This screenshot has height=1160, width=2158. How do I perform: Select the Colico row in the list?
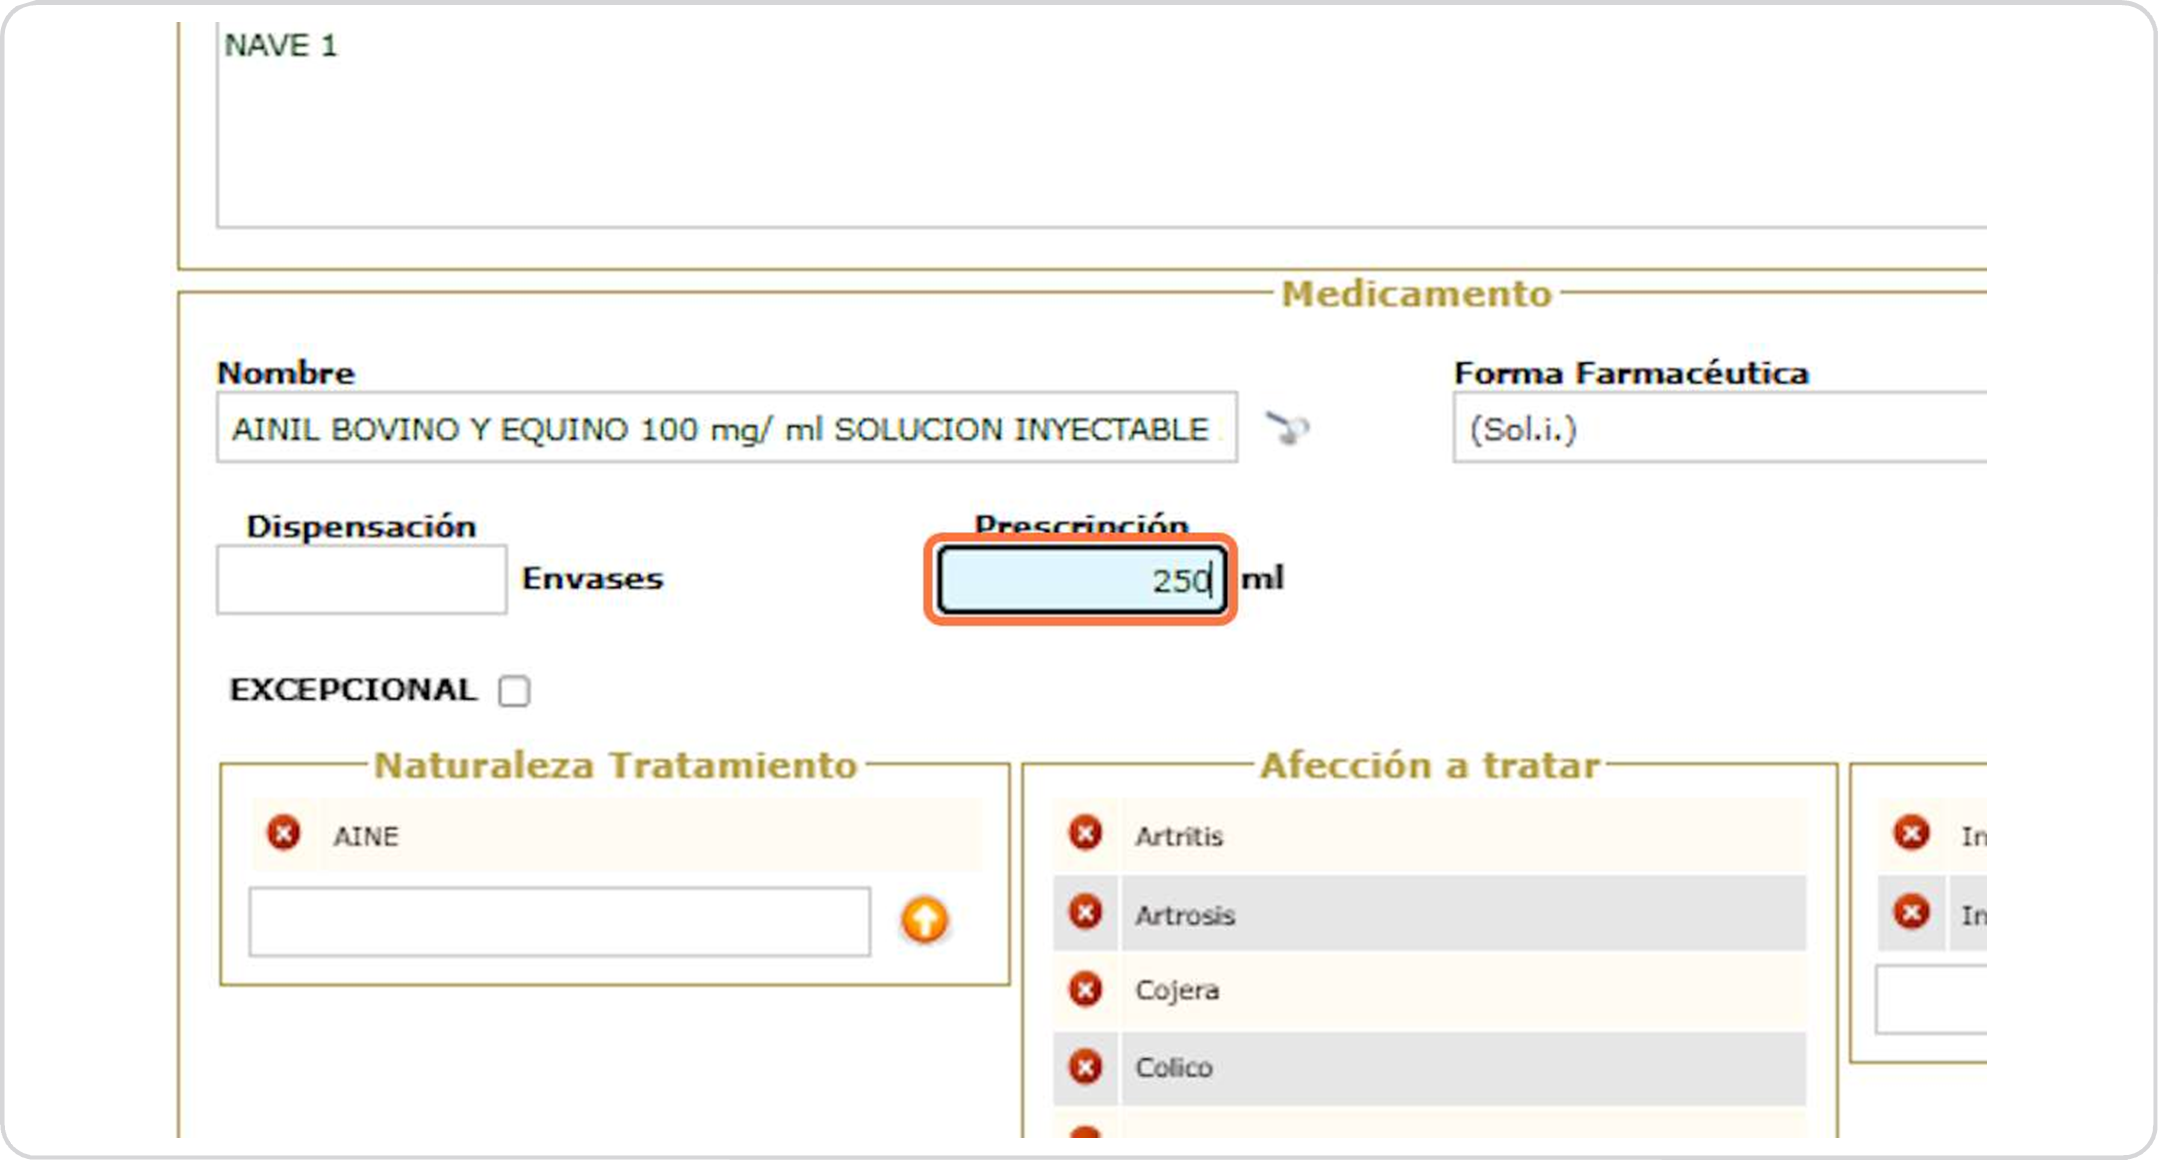coord(1460,1068)
